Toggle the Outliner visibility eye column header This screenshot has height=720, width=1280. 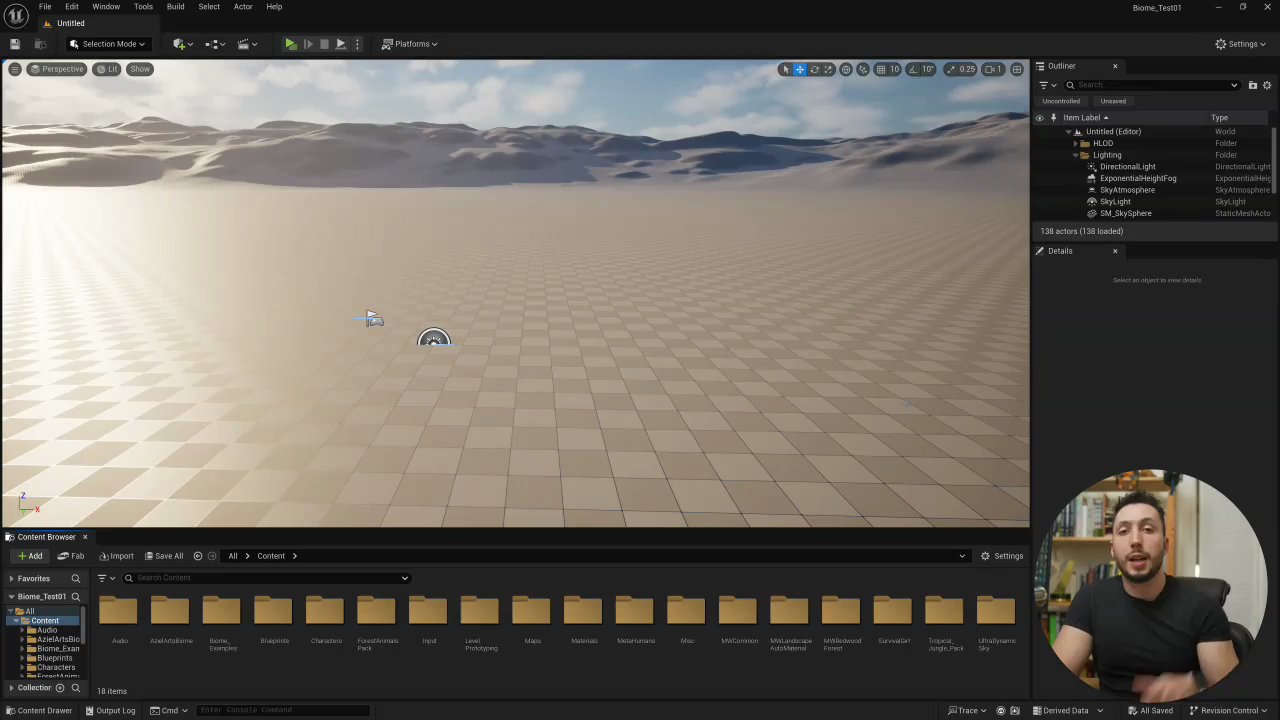1039,118
